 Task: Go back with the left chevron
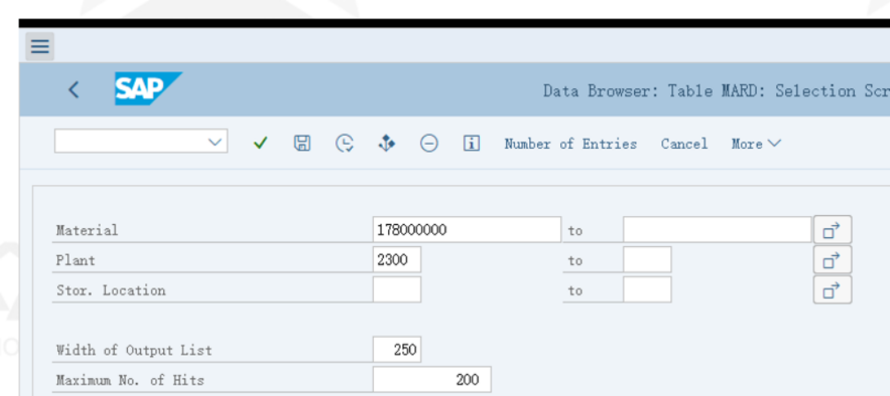coord(74,90)
